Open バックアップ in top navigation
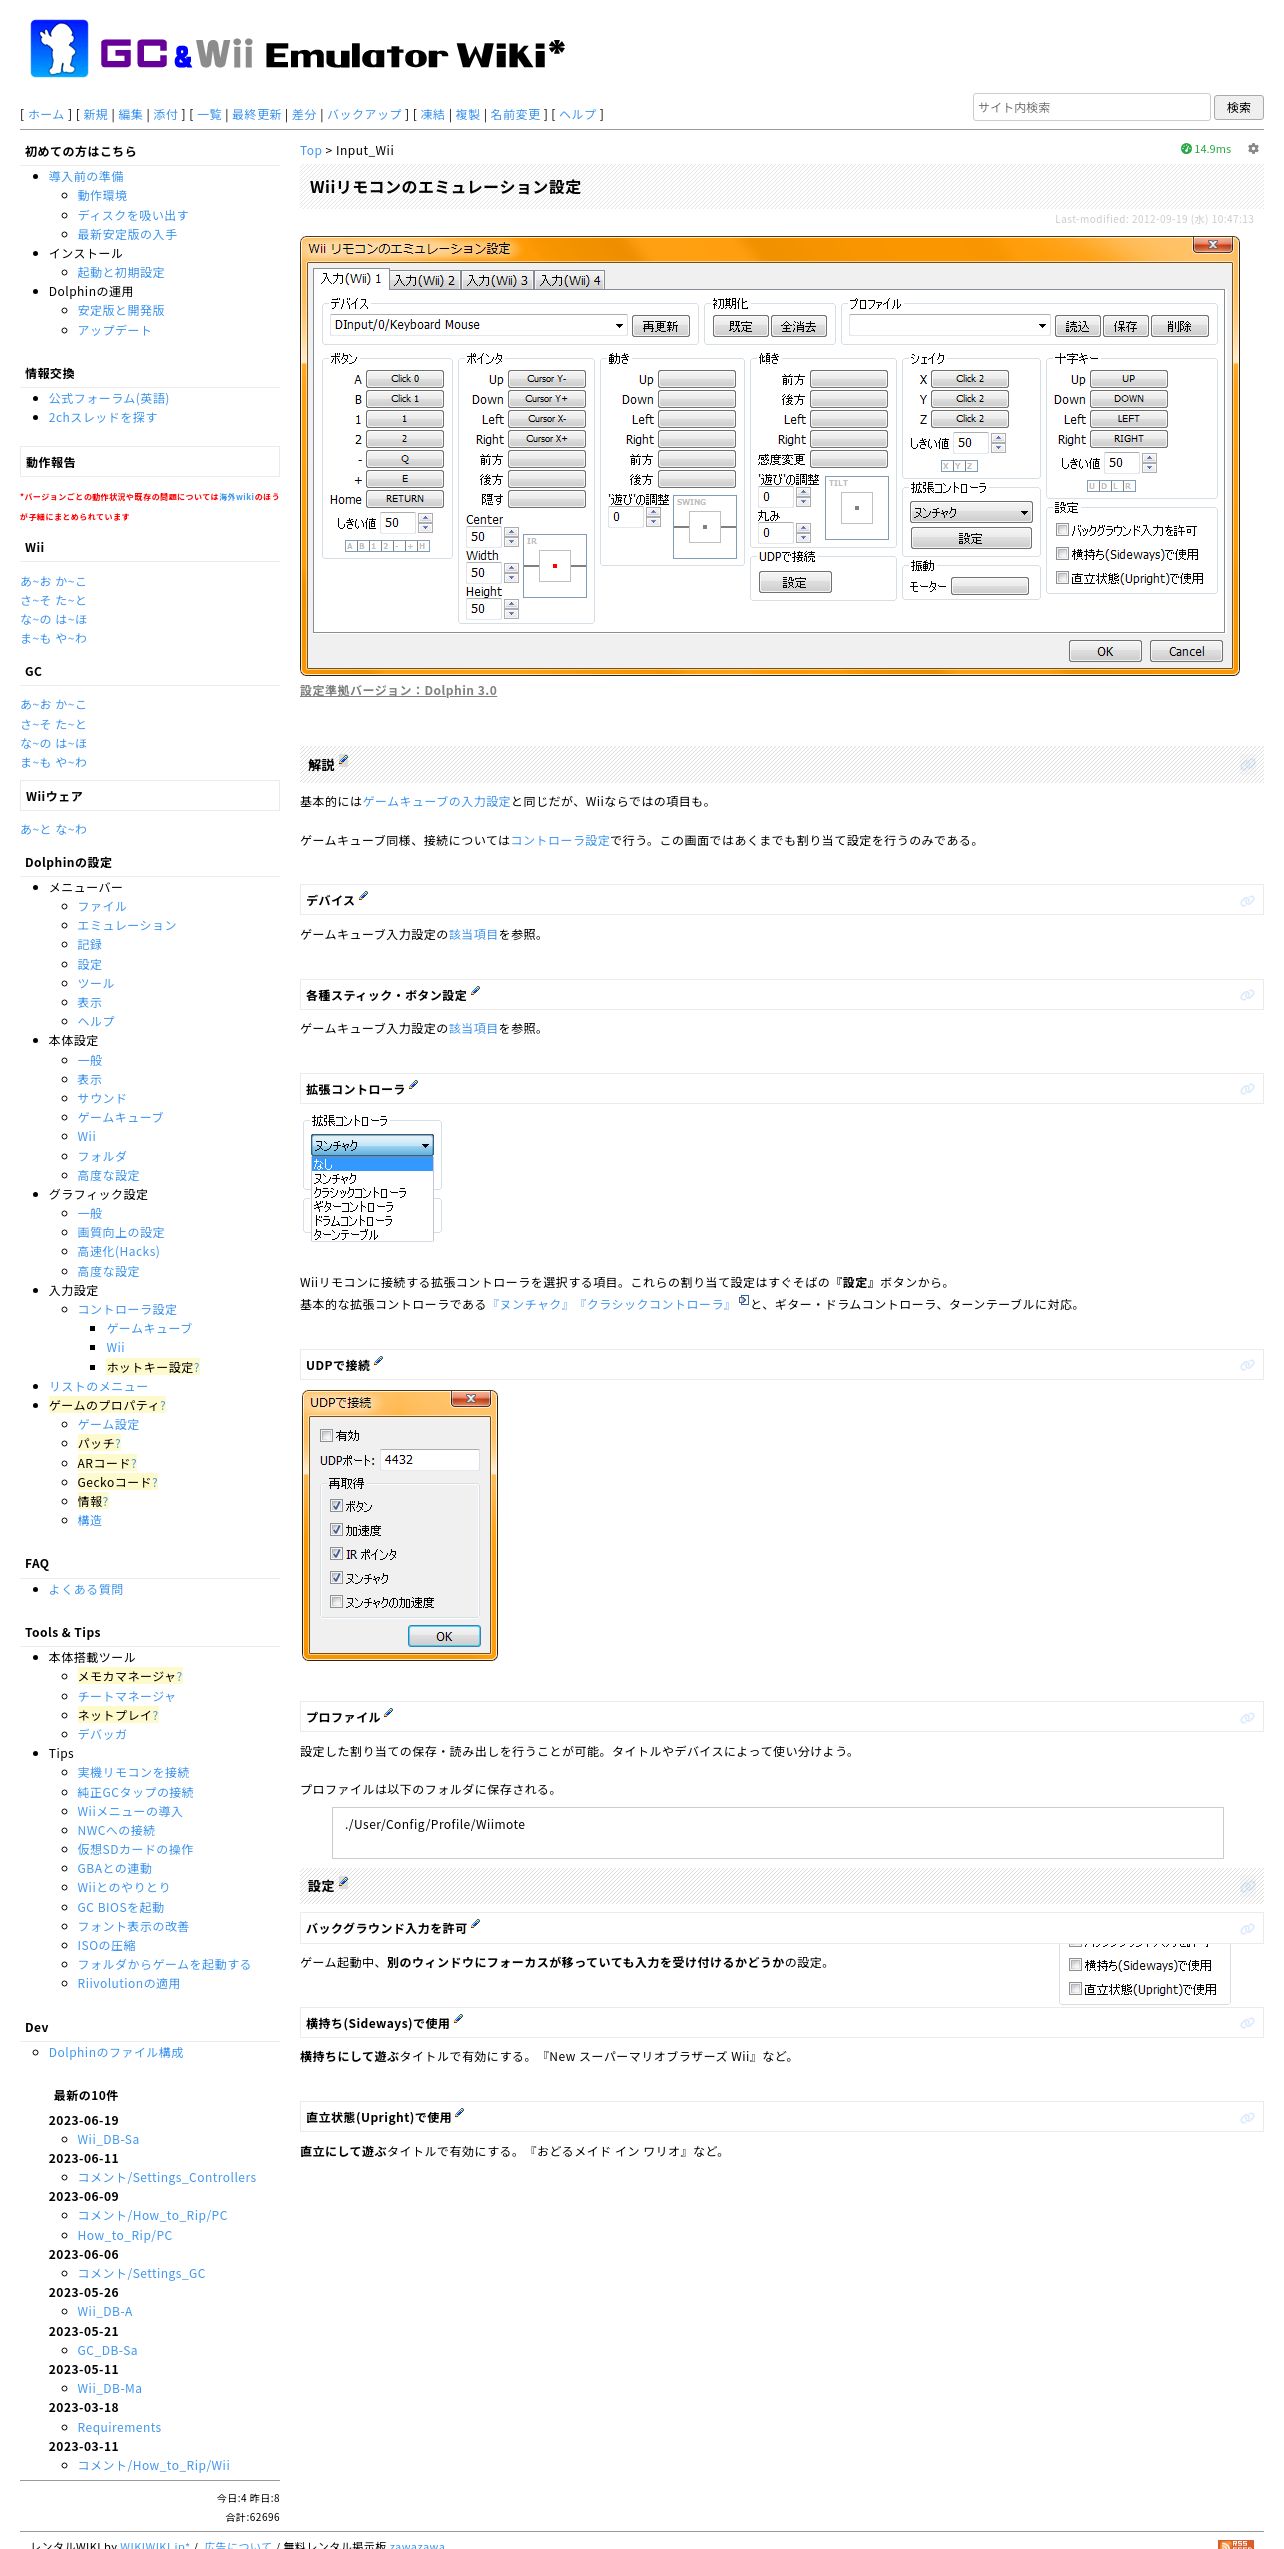 click(364, 114)
